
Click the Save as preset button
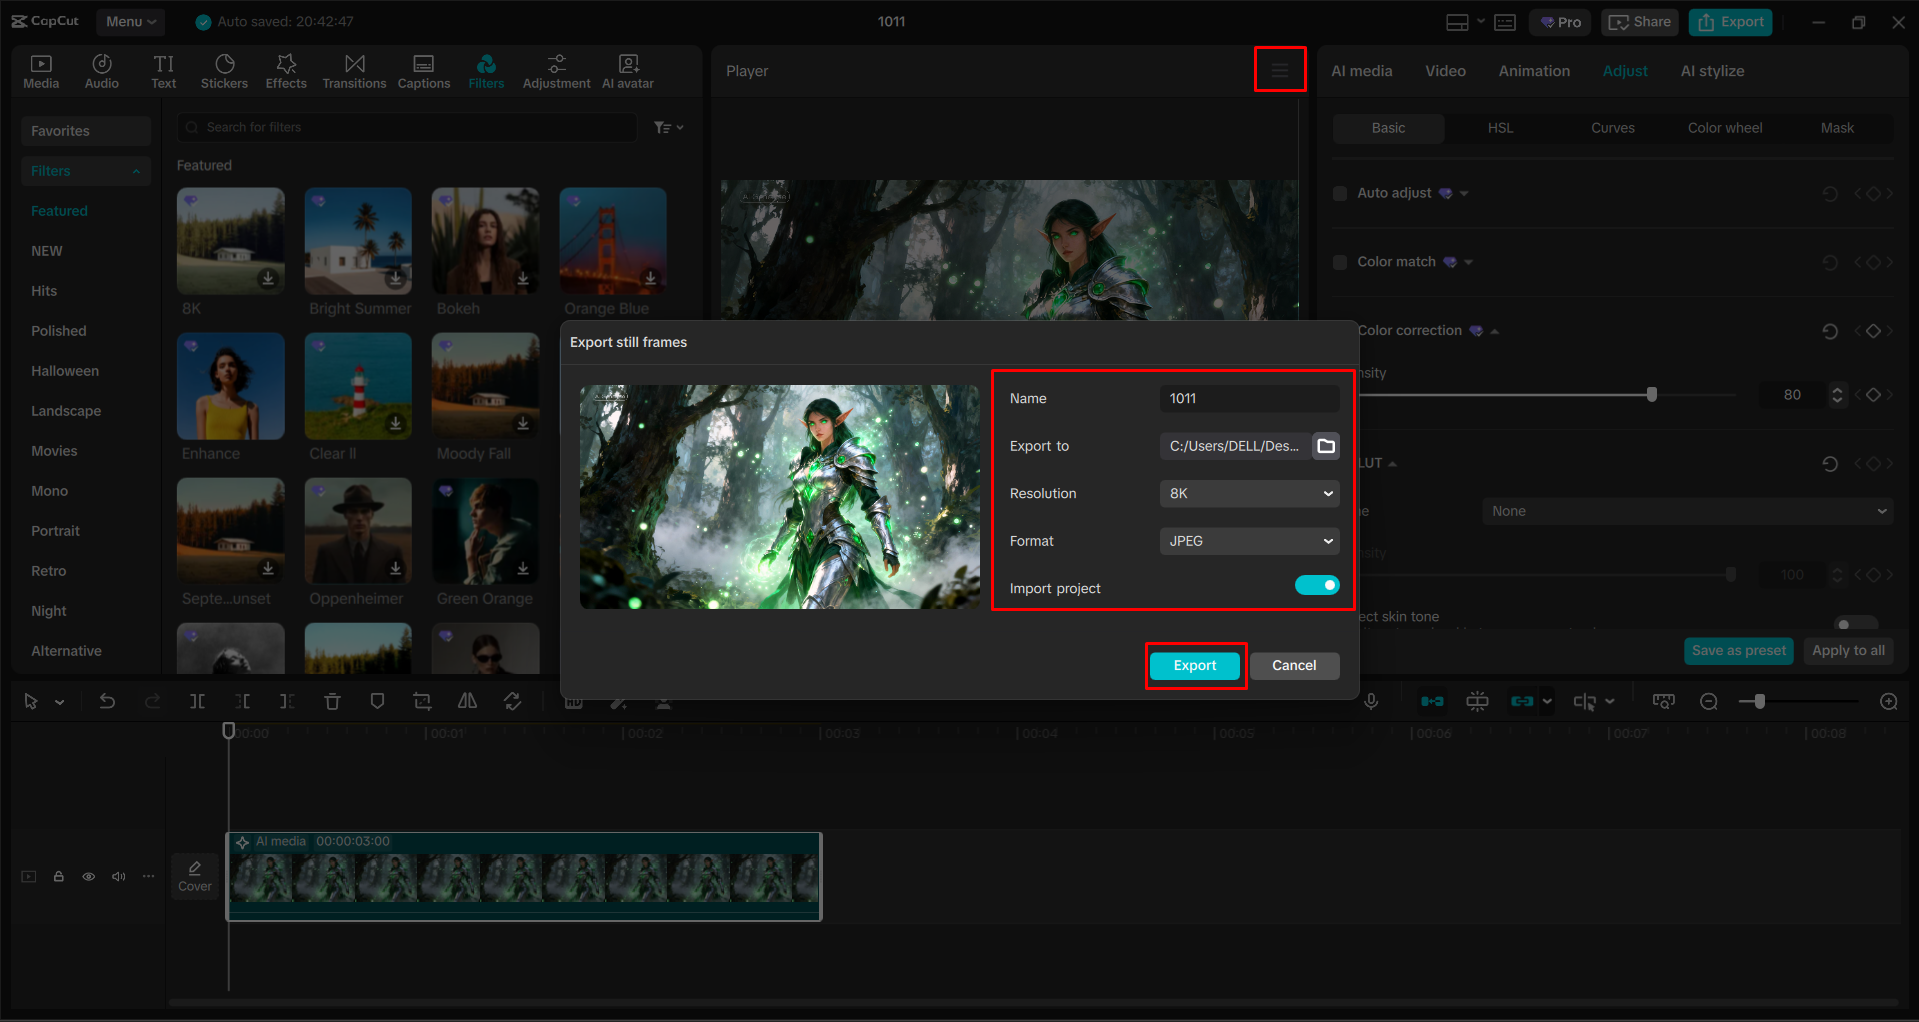coord(1738,650)
